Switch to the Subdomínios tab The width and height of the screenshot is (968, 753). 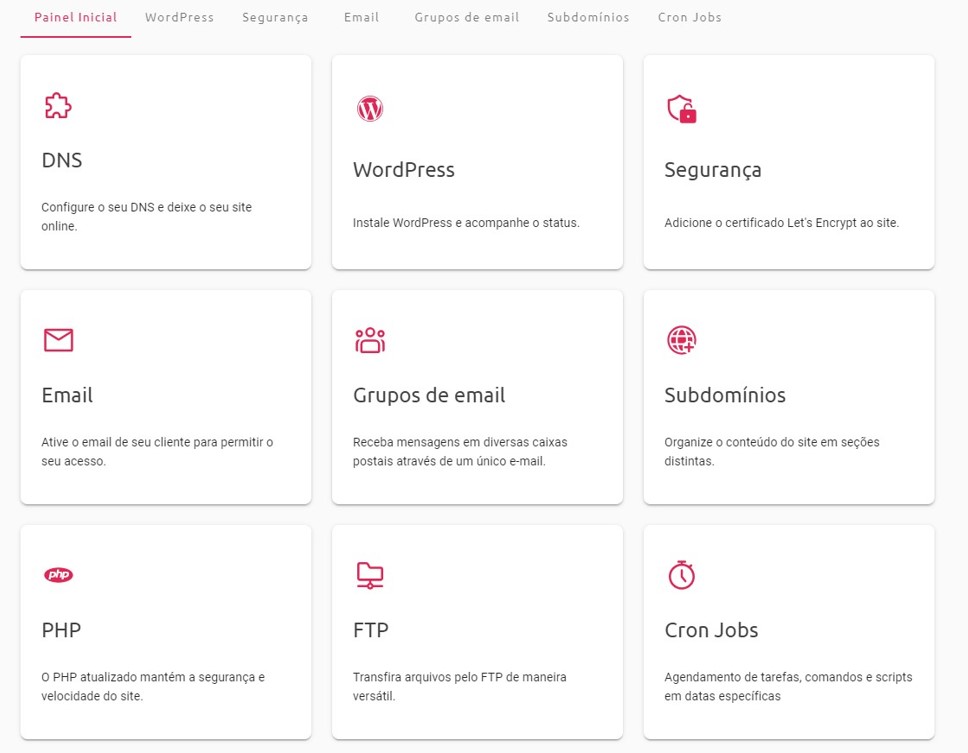(x=588, y=17)
